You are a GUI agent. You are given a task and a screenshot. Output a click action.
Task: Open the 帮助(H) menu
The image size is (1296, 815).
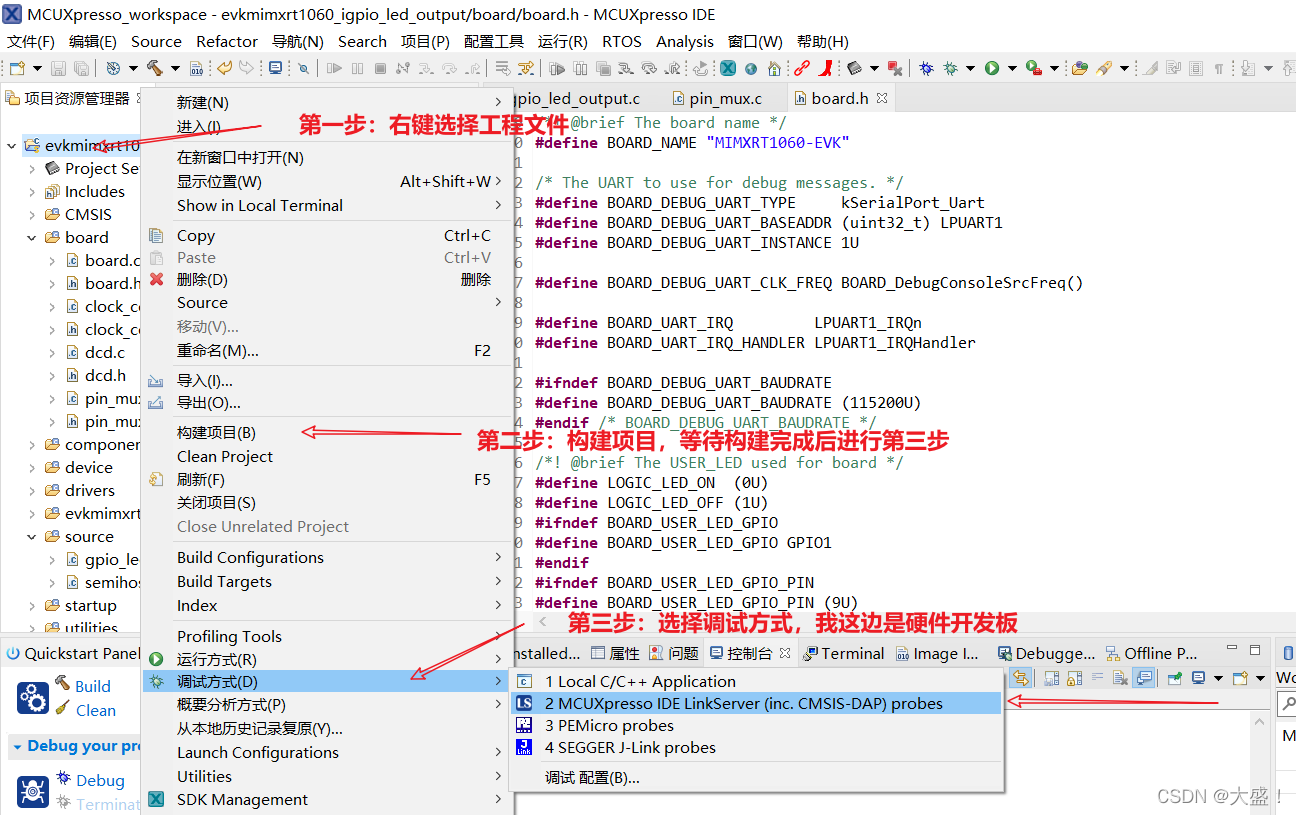823,41
